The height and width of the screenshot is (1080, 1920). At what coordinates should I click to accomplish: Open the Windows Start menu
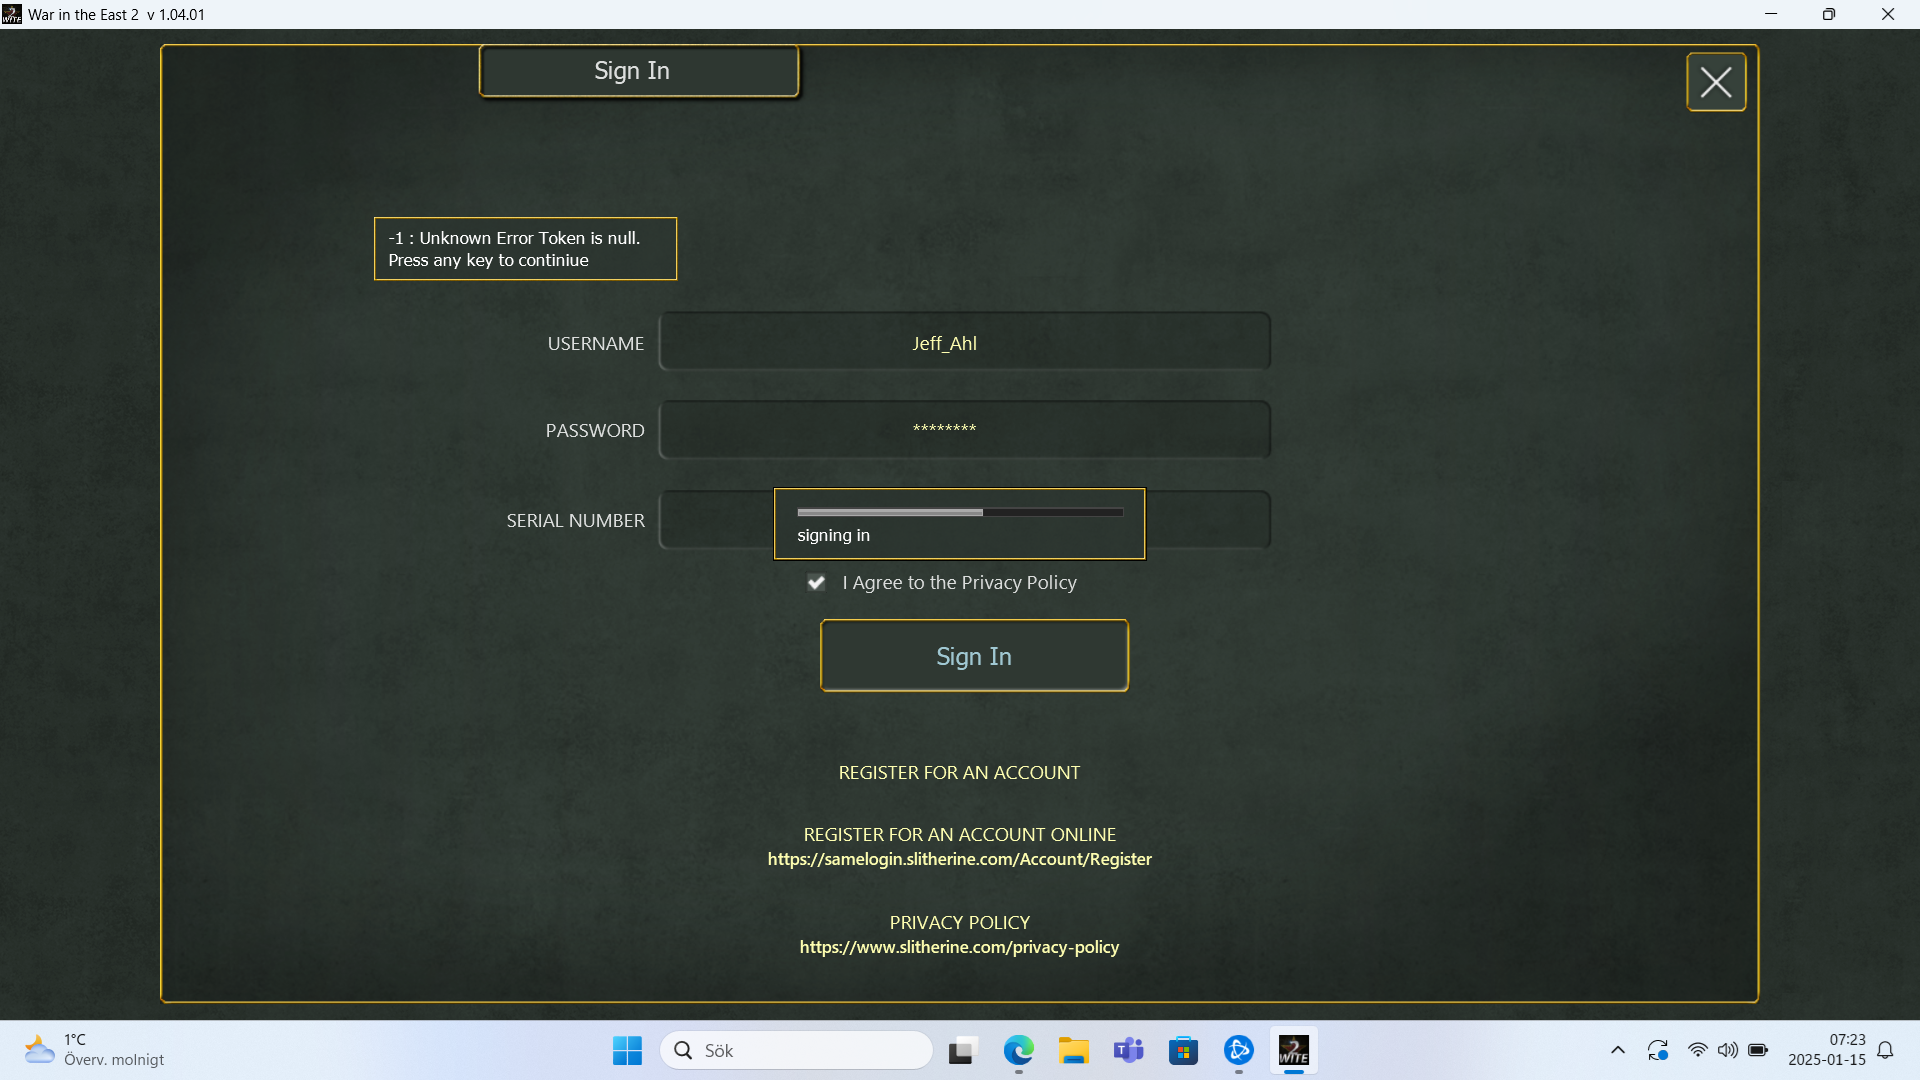[x=628, y=1050]
